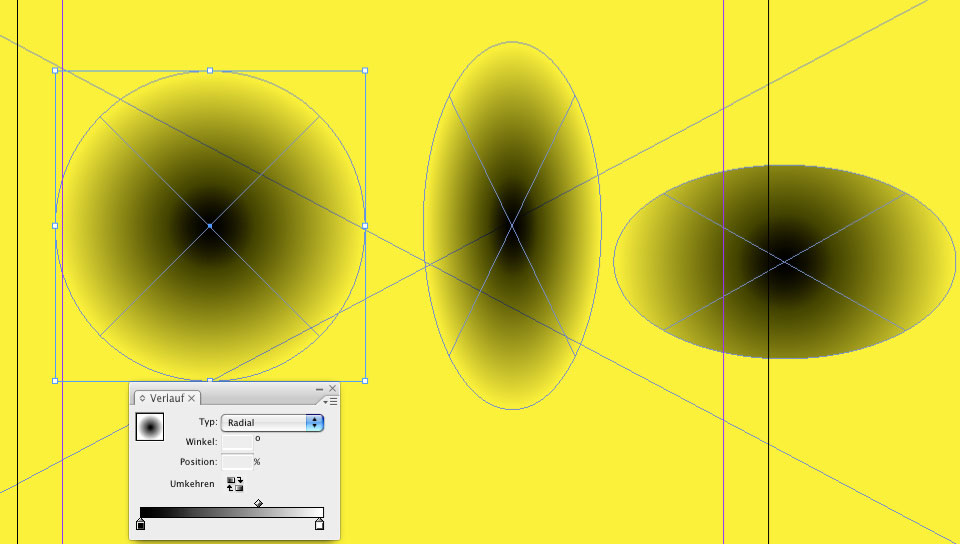Select the Verlauf panel tab

167,398
